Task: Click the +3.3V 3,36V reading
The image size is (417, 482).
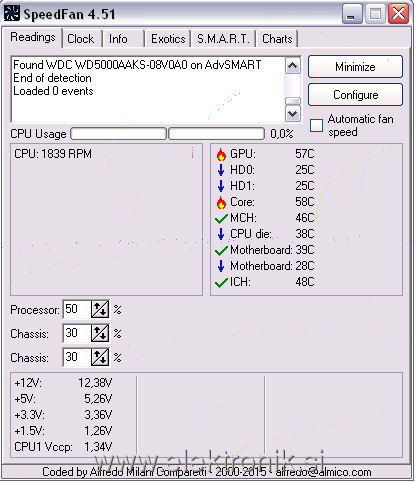Action: tap(63, 415)
